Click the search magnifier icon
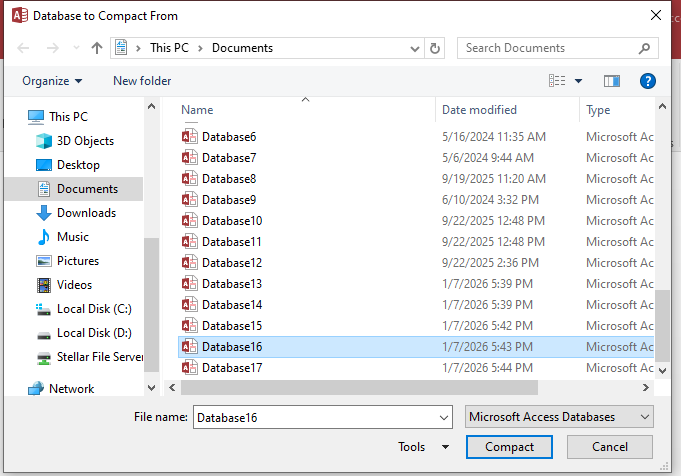681x476 pixels. tap(644, 48)
